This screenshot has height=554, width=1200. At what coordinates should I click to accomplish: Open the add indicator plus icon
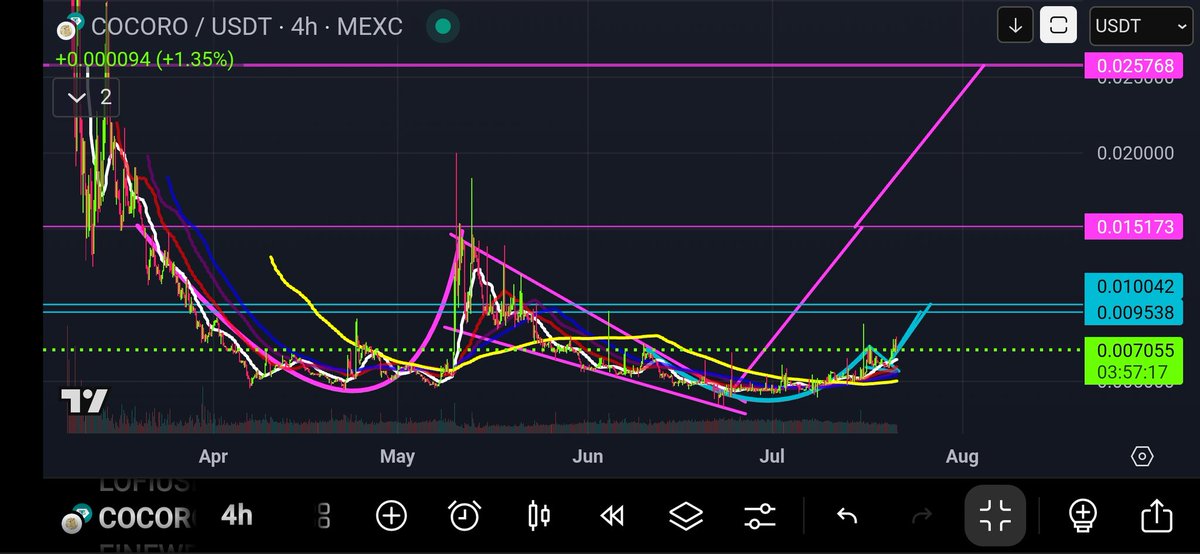tap(391, 516)
